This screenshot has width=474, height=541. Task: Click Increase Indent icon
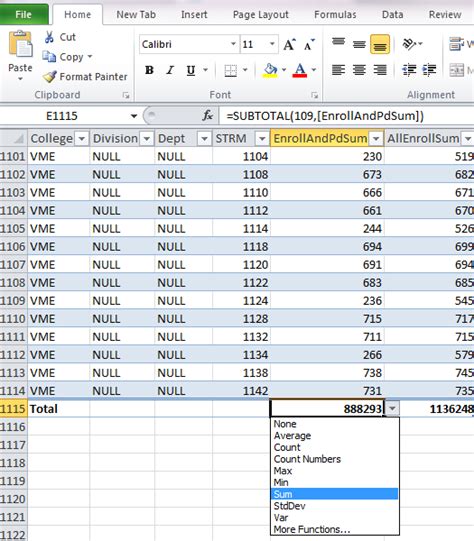point(429,70)
